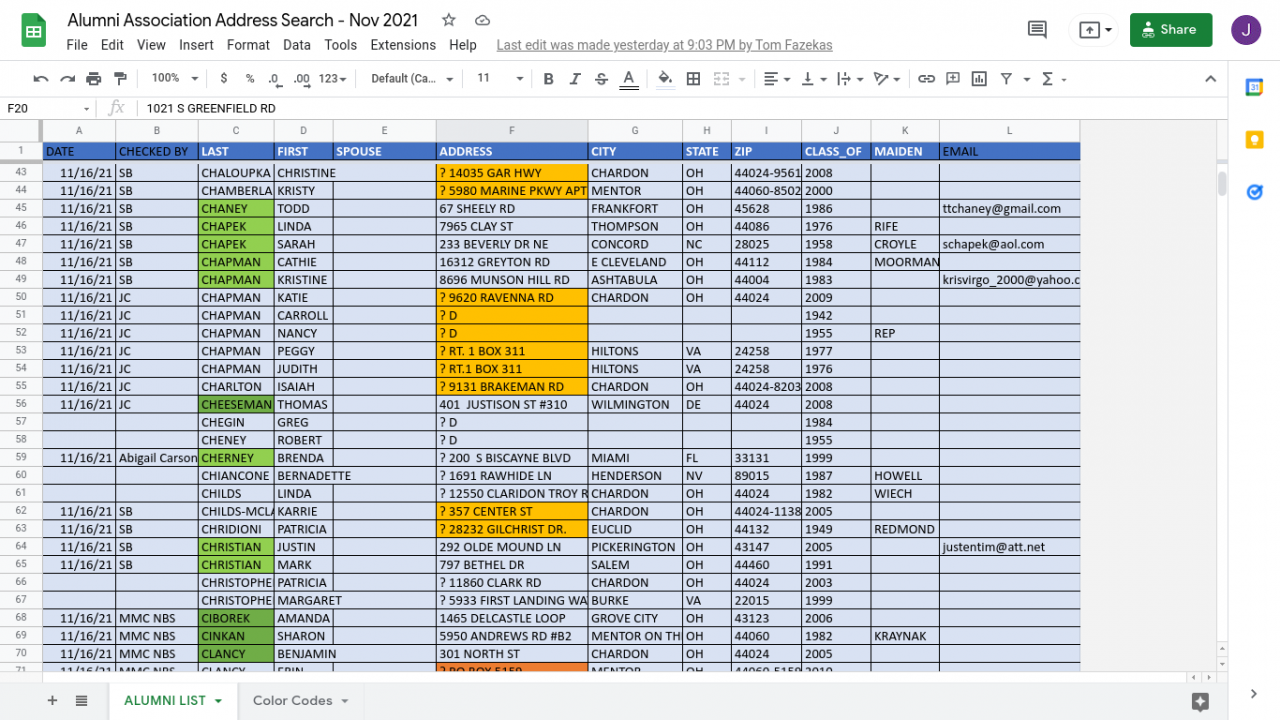Open Google Tasks in the side panel

(x=1254, y=192)
